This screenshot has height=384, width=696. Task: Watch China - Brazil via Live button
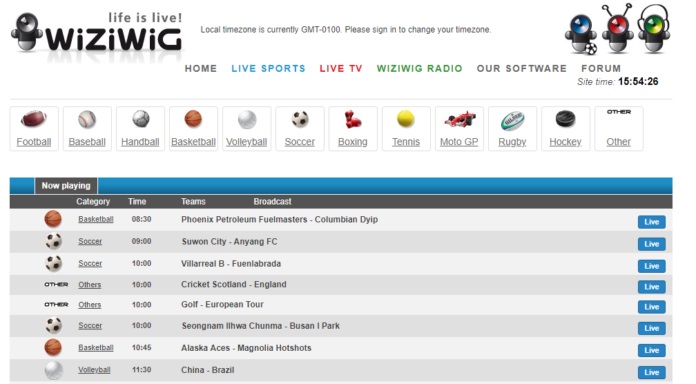[x=652, y=372]
